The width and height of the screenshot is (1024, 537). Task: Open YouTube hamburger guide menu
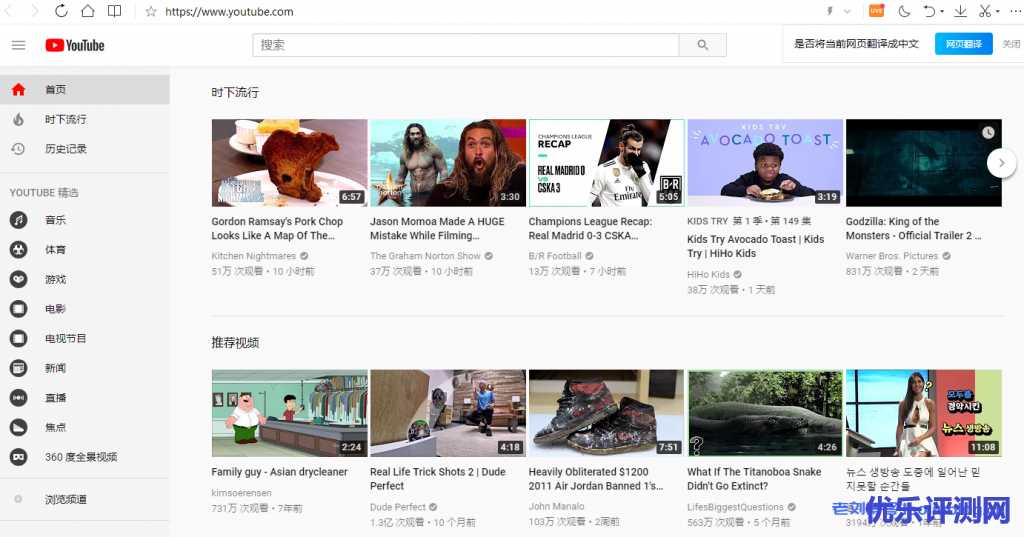[x=18, y=45]
